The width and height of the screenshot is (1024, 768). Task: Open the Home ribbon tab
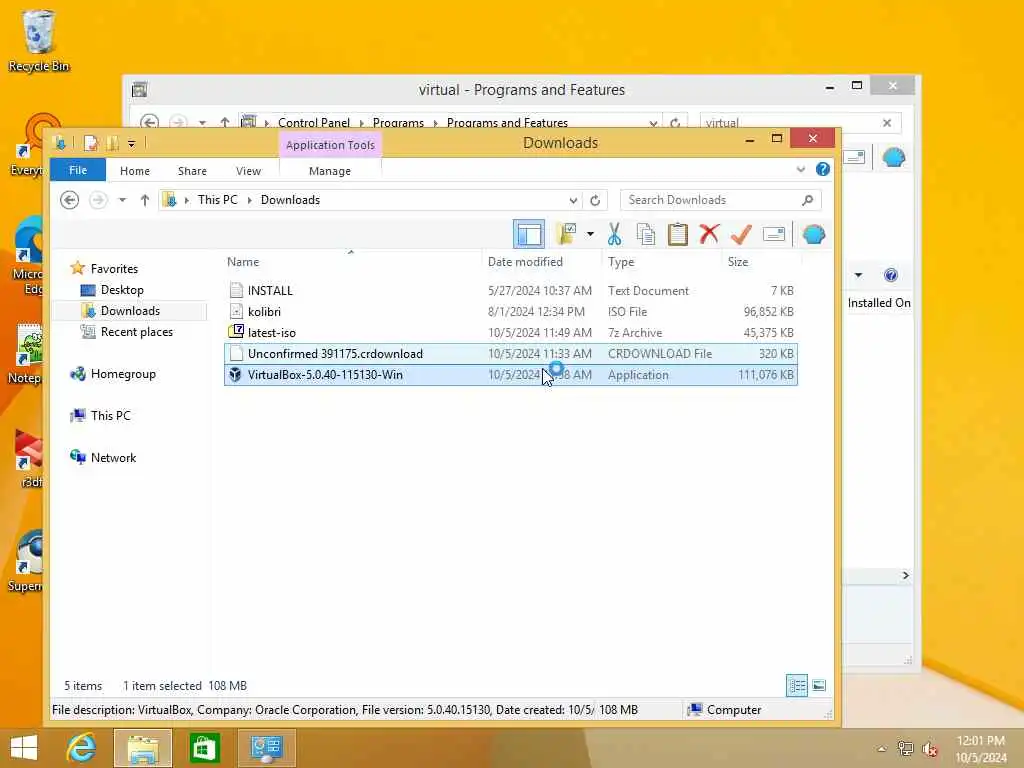(135, 171)
